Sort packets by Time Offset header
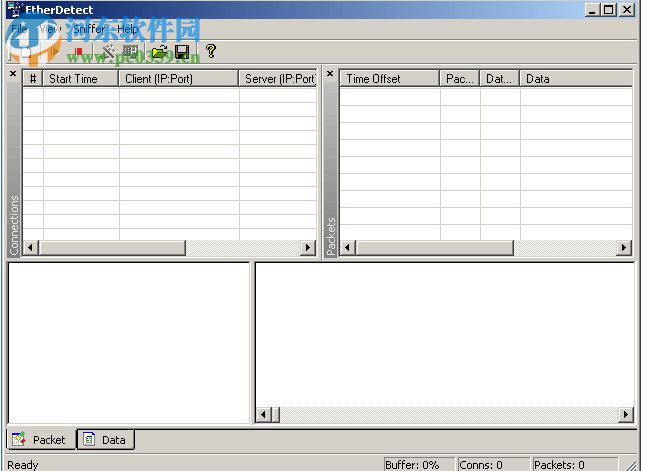This screenshot has width=646, height=471. pyautogui.click(x=389, y=79)
